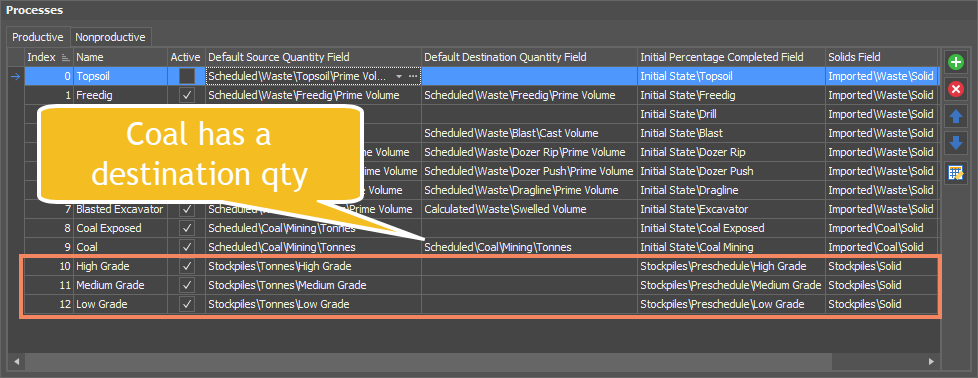Toggle Active checkbox for Coal Exposed
The width and height of the screenshot is (978, 378).
point(186,228)
